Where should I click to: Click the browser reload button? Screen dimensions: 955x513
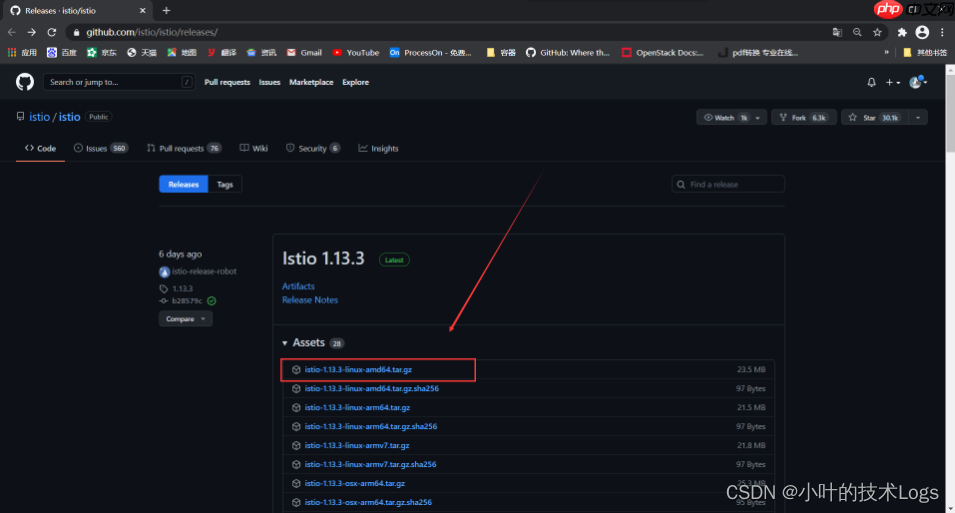(54, 32)
